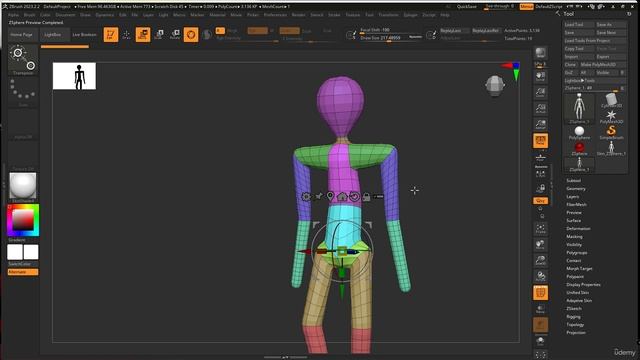
Task: Select the large ZSphere_1 tool thumbnail
Action: click(579, 108)
